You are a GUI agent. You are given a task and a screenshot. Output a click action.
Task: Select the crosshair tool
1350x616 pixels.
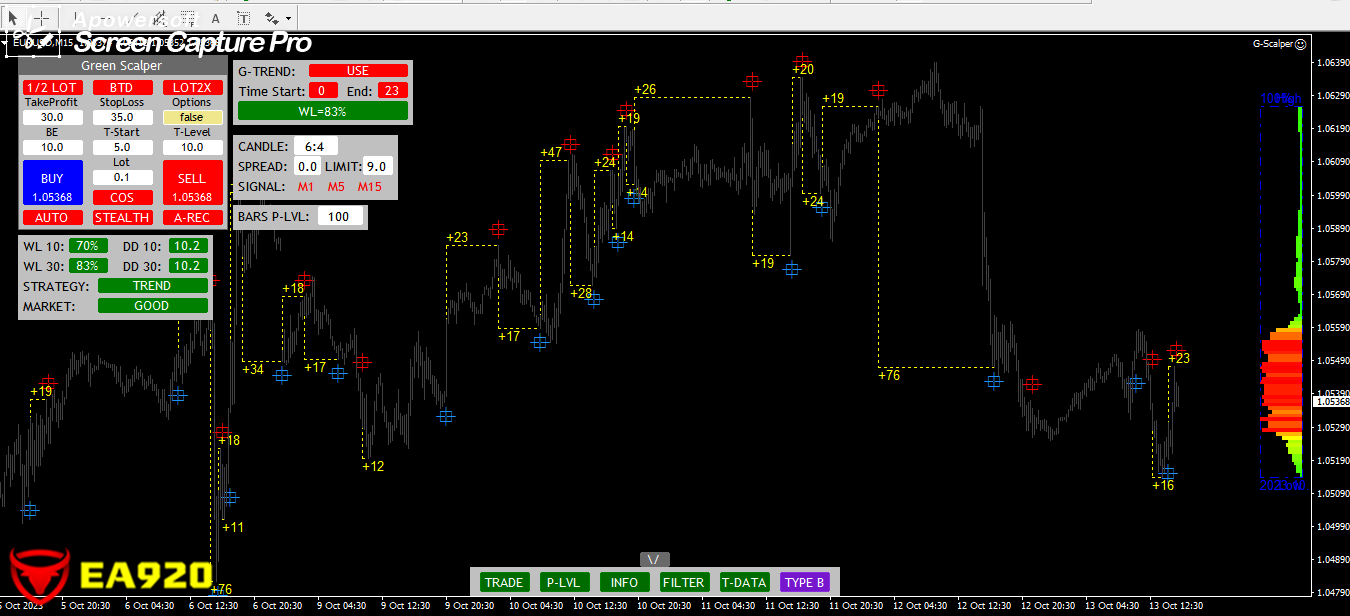(x=43, y=18)
